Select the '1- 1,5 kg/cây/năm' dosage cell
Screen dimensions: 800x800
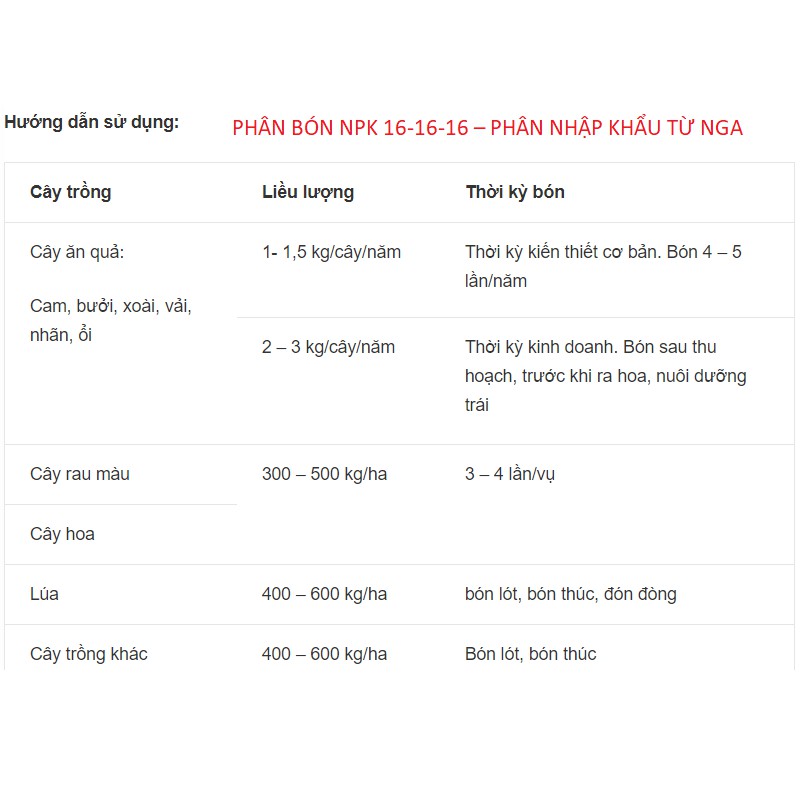[x=331, y=252]
